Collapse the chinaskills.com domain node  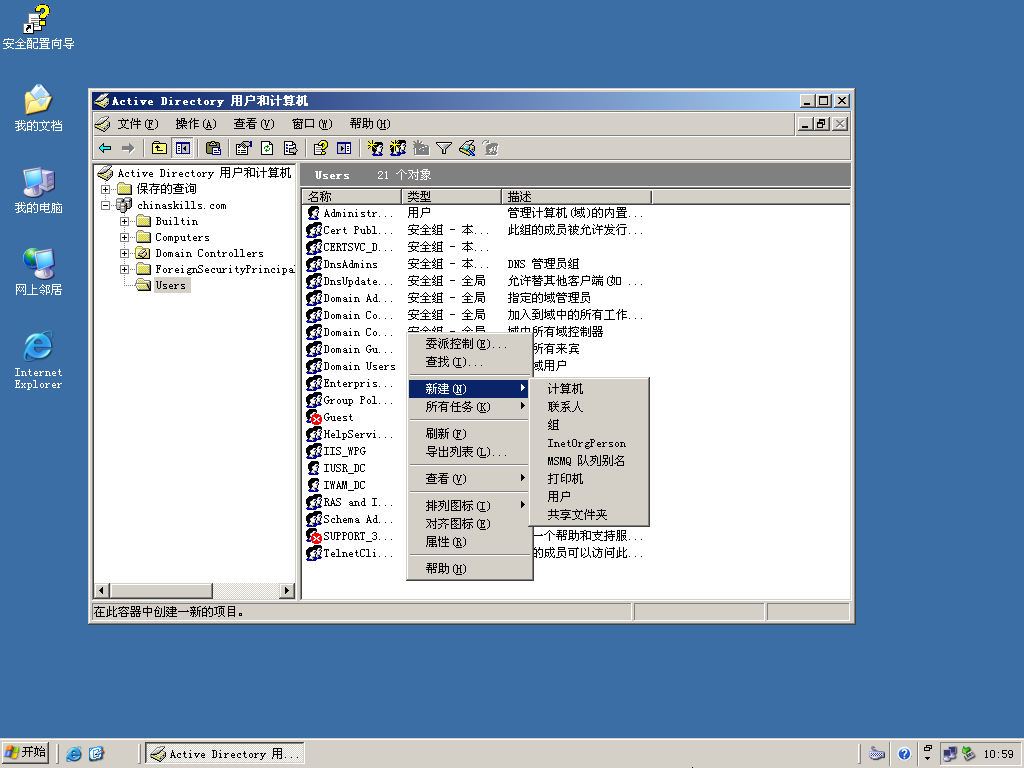click(x=105, y=205)
